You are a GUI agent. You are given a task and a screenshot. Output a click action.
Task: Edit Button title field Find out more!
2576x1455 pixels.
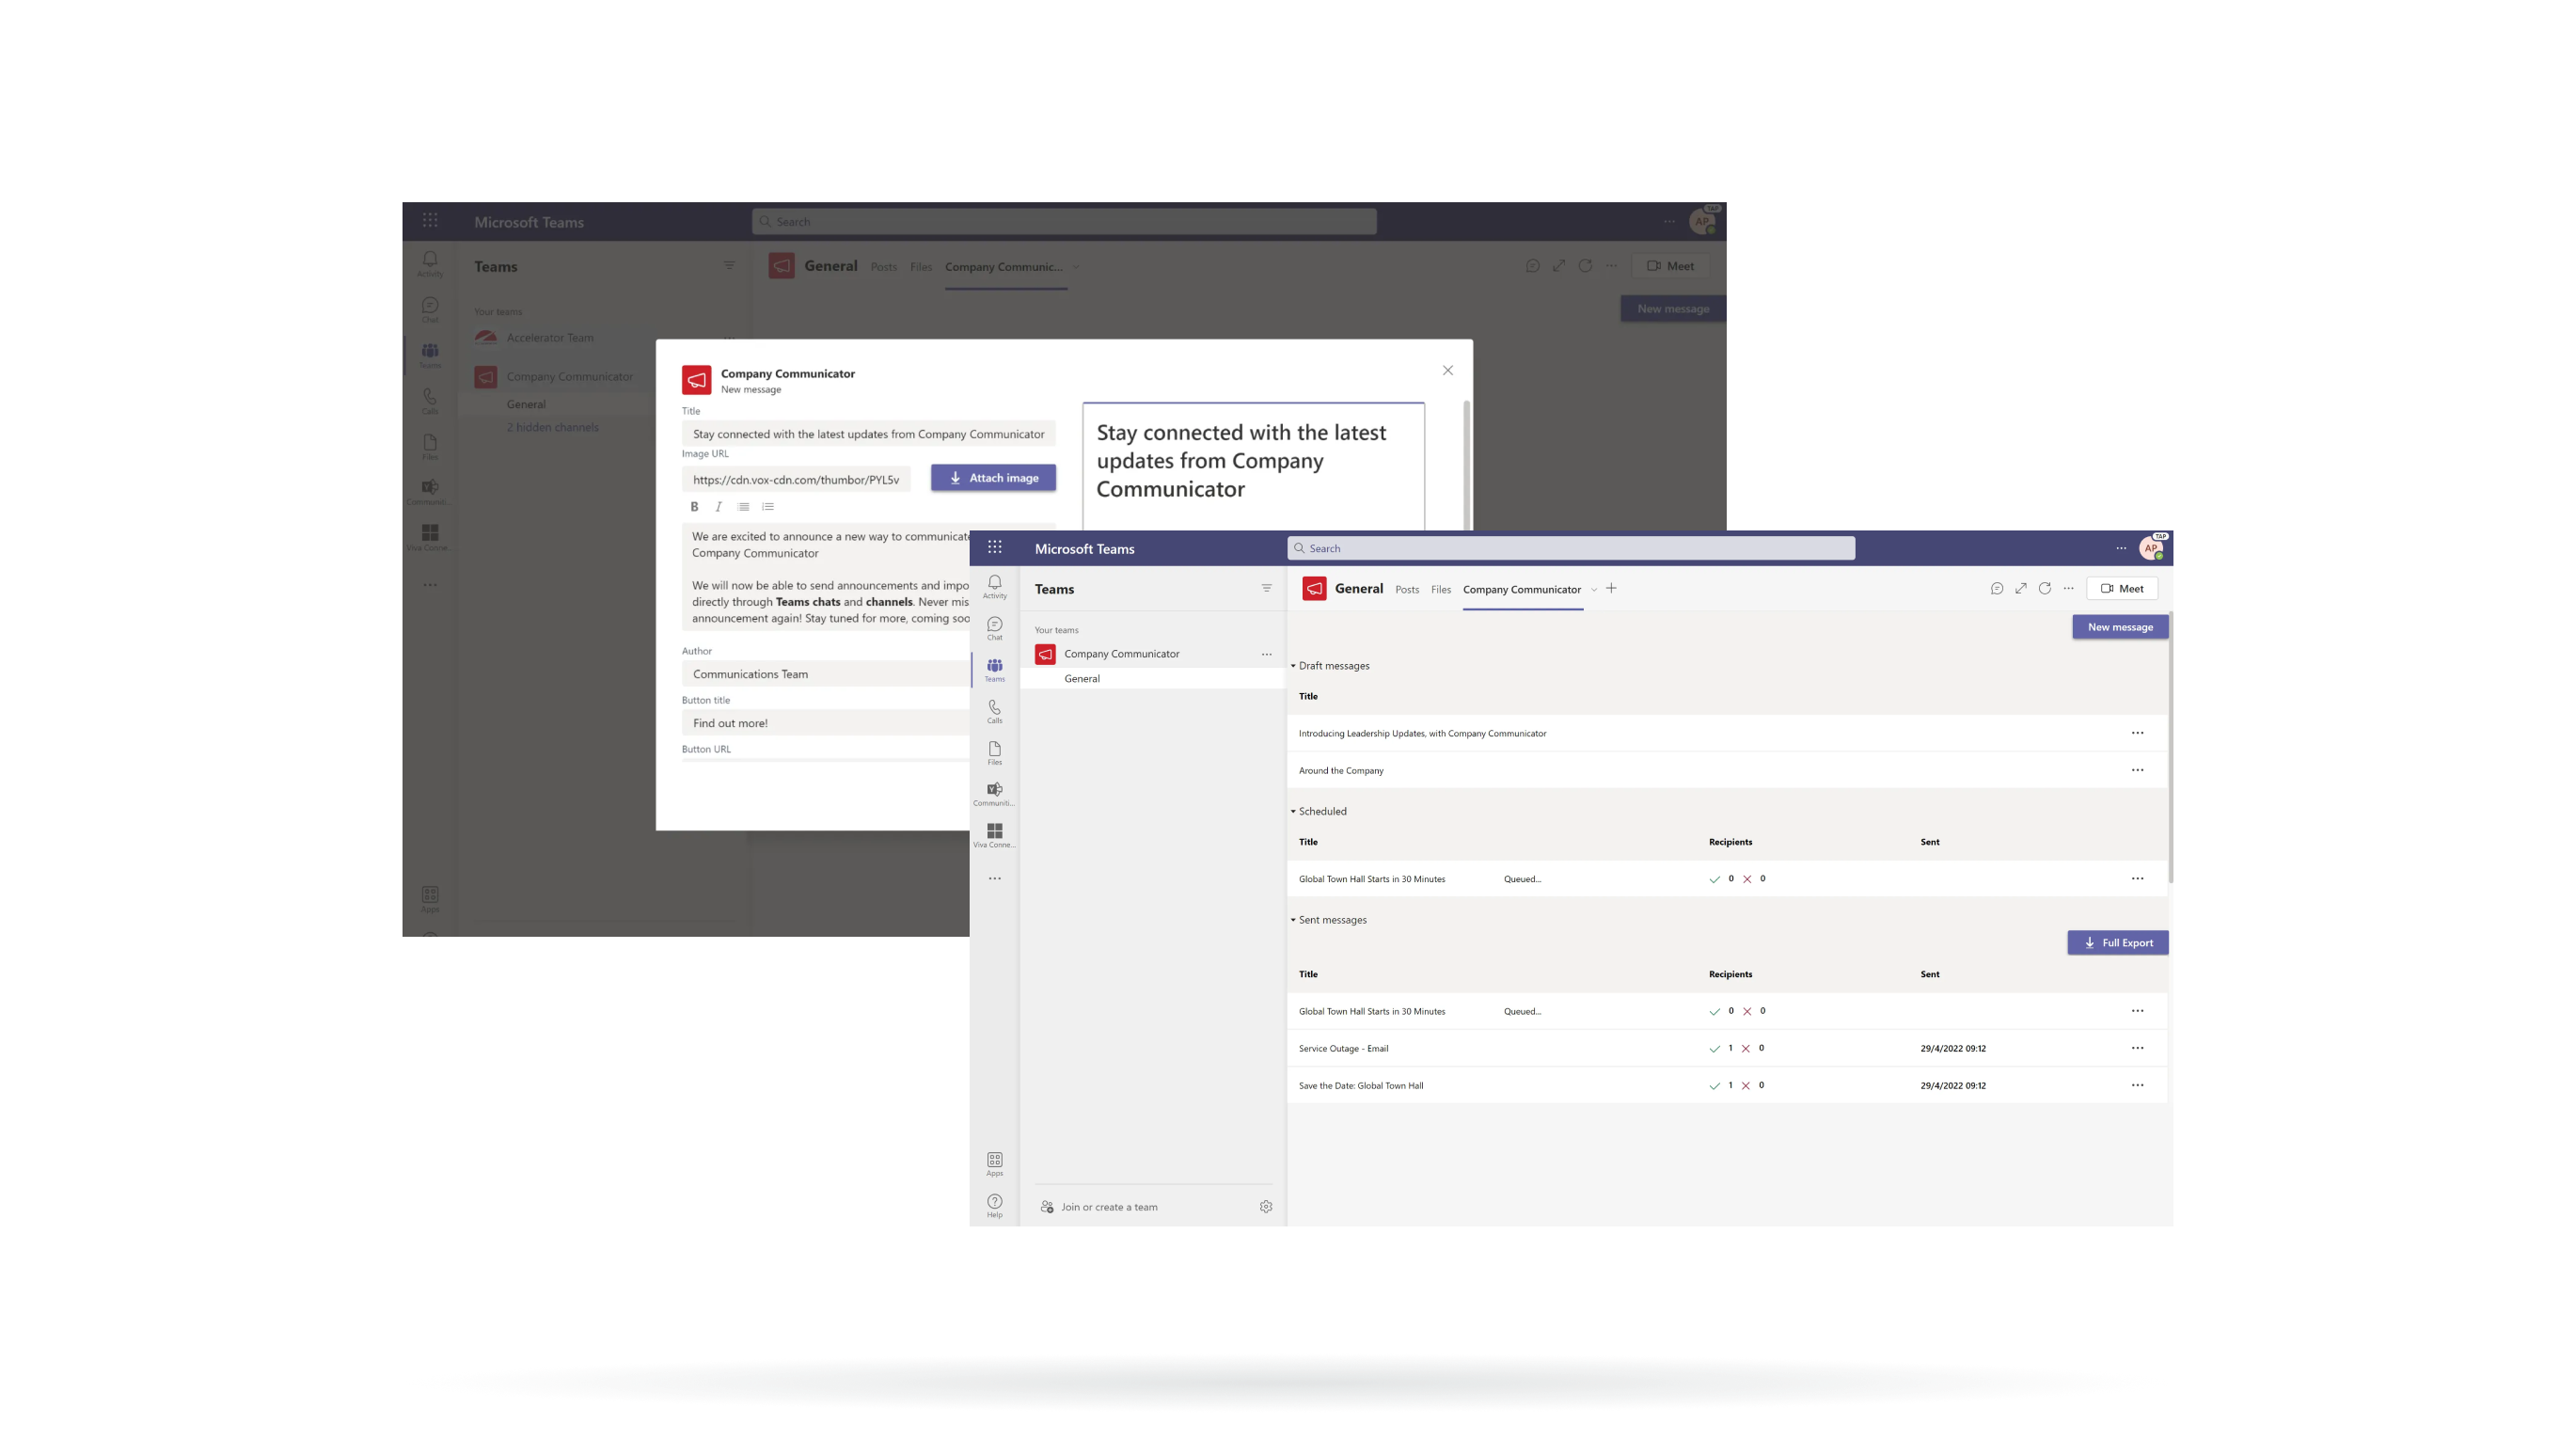tap(826, 723)
